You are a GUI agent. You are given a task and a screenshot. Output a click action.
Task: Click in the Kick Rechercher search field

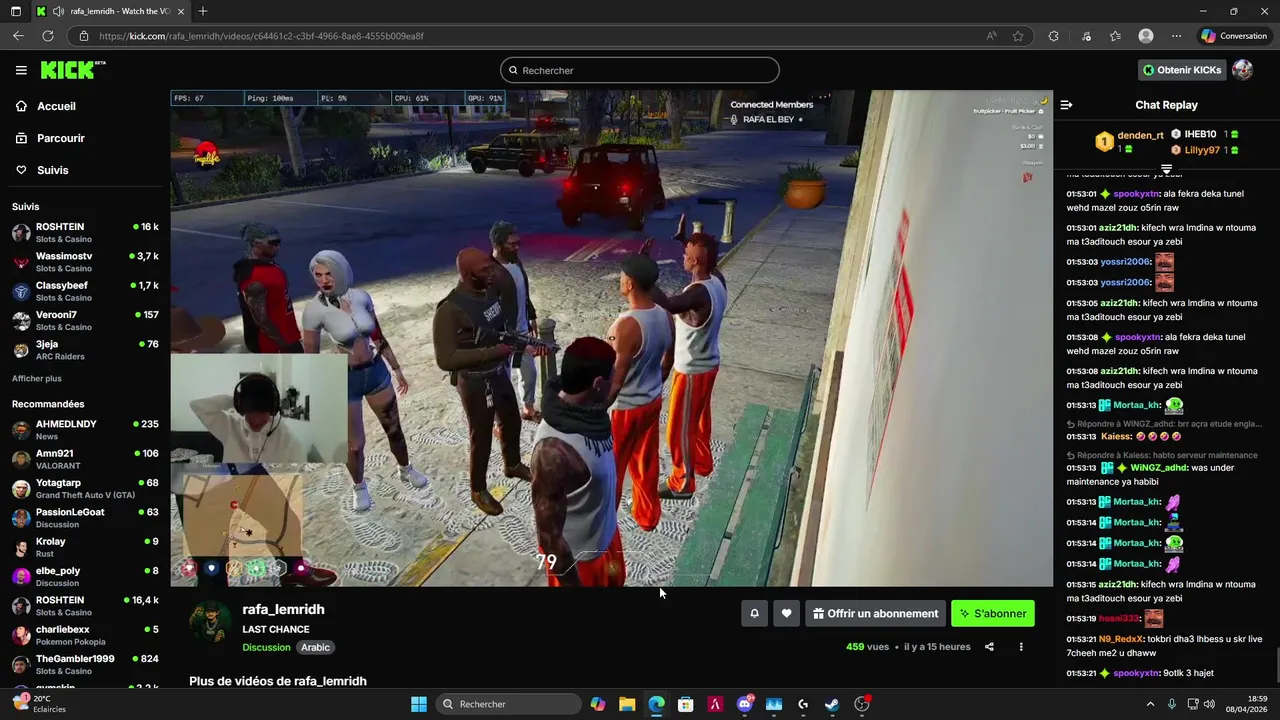(x=640, y=70)
